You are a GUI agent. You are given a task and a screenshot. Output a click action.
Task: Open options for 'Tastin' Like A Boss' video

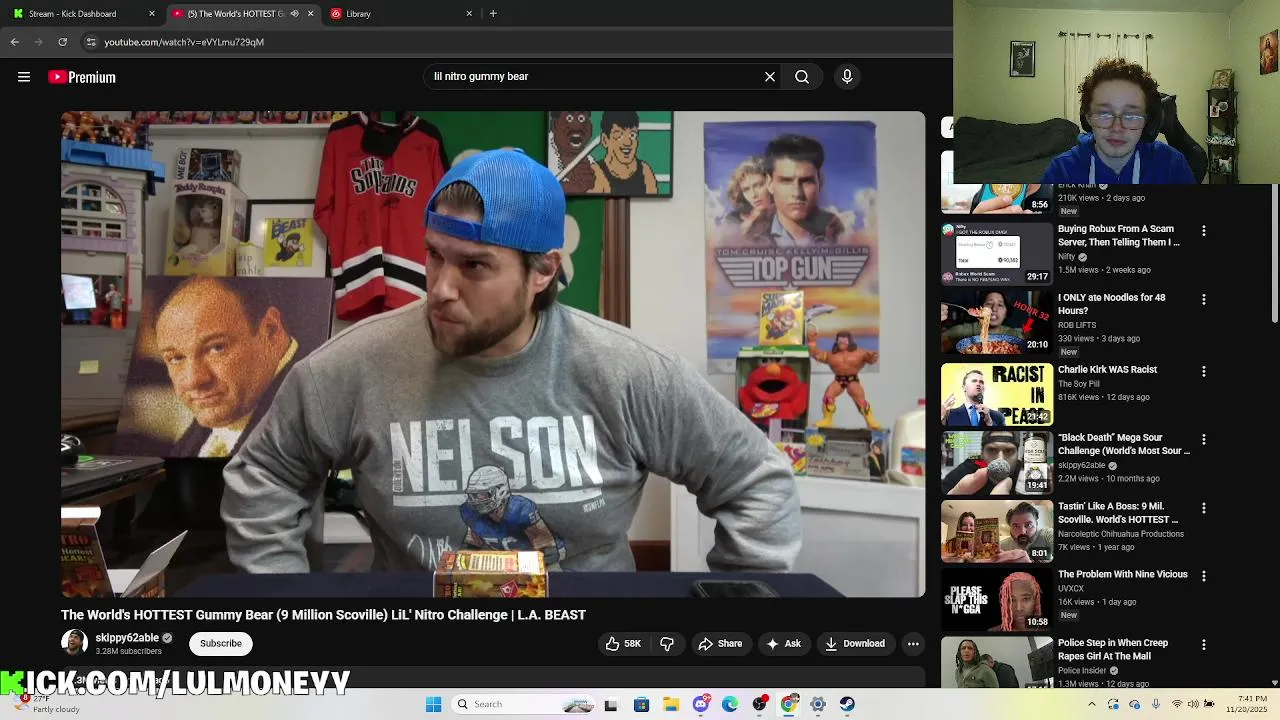click(x=1204, y=508)
